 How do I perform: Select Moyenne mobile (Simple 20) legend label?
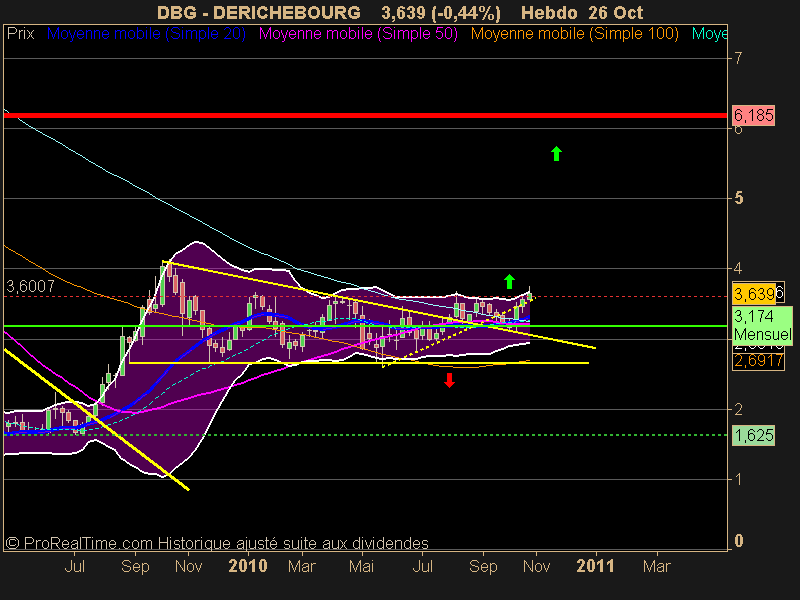[146, 34]
